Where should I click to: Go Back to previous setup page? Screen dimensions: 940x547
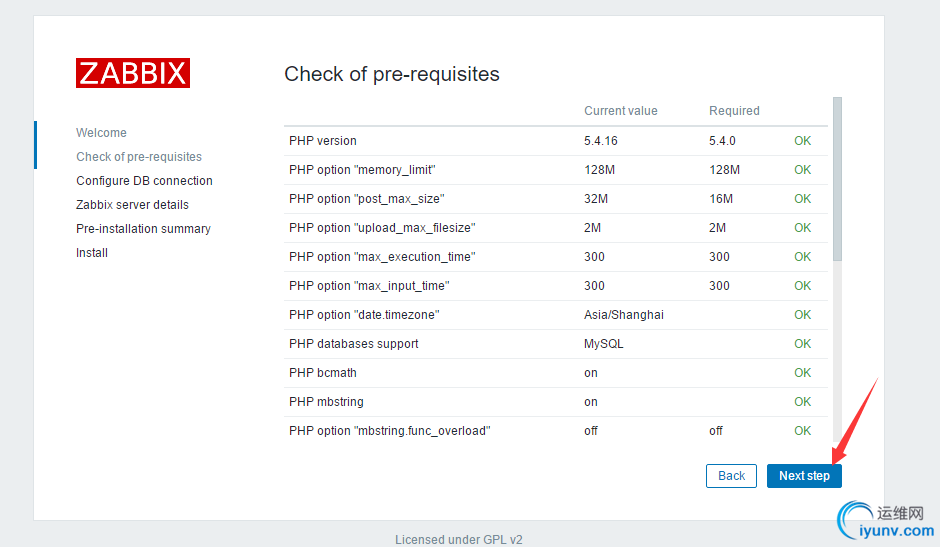[731, 476]
